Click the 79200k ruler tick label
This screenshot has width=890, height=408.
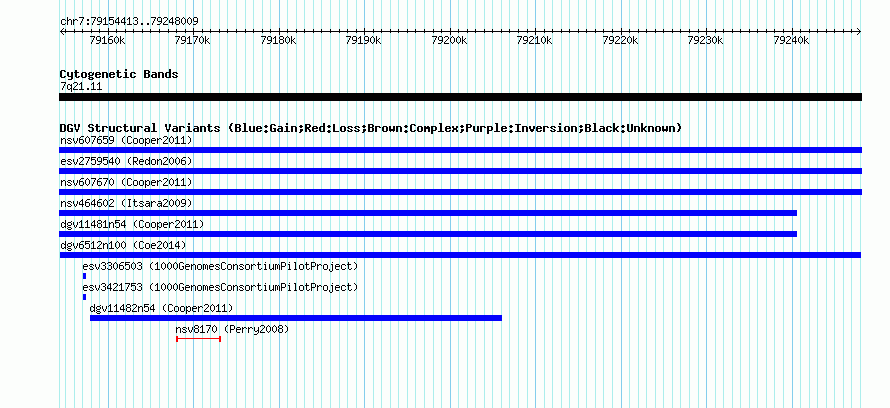coord(449,40)
